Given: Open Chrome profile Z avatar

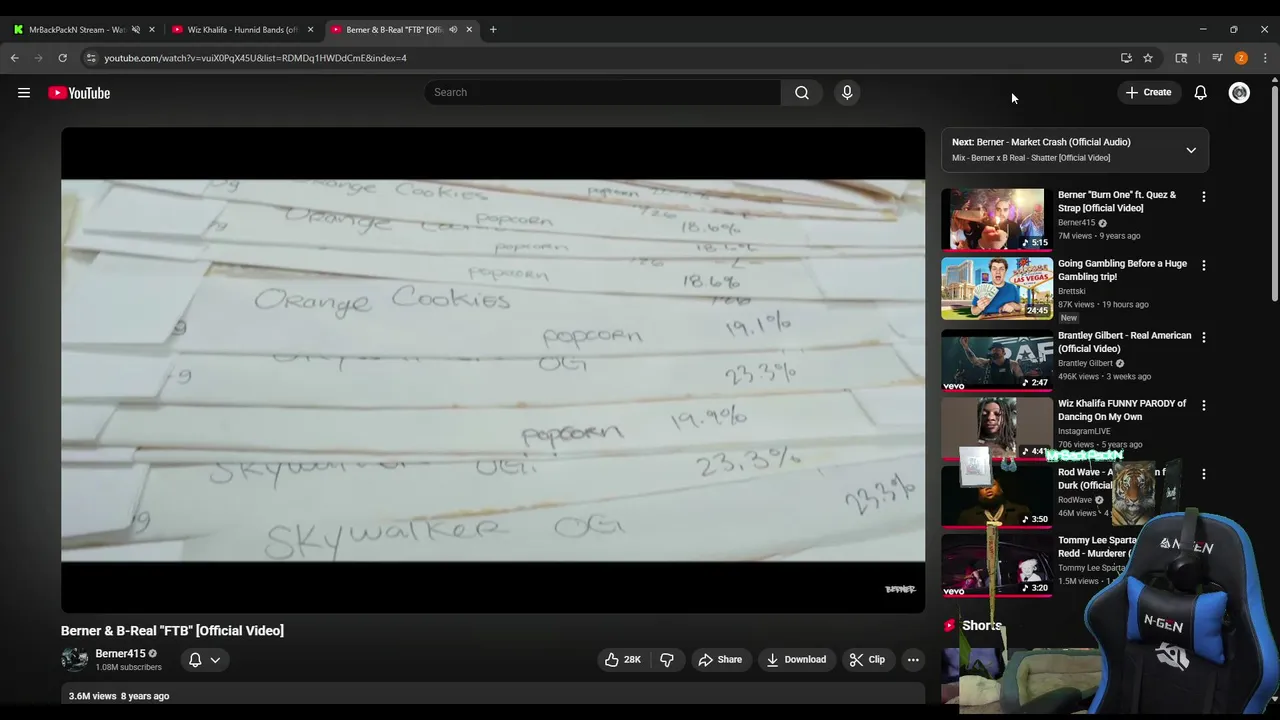Looking at the screenshot, I should click(x=1241, y=58).
